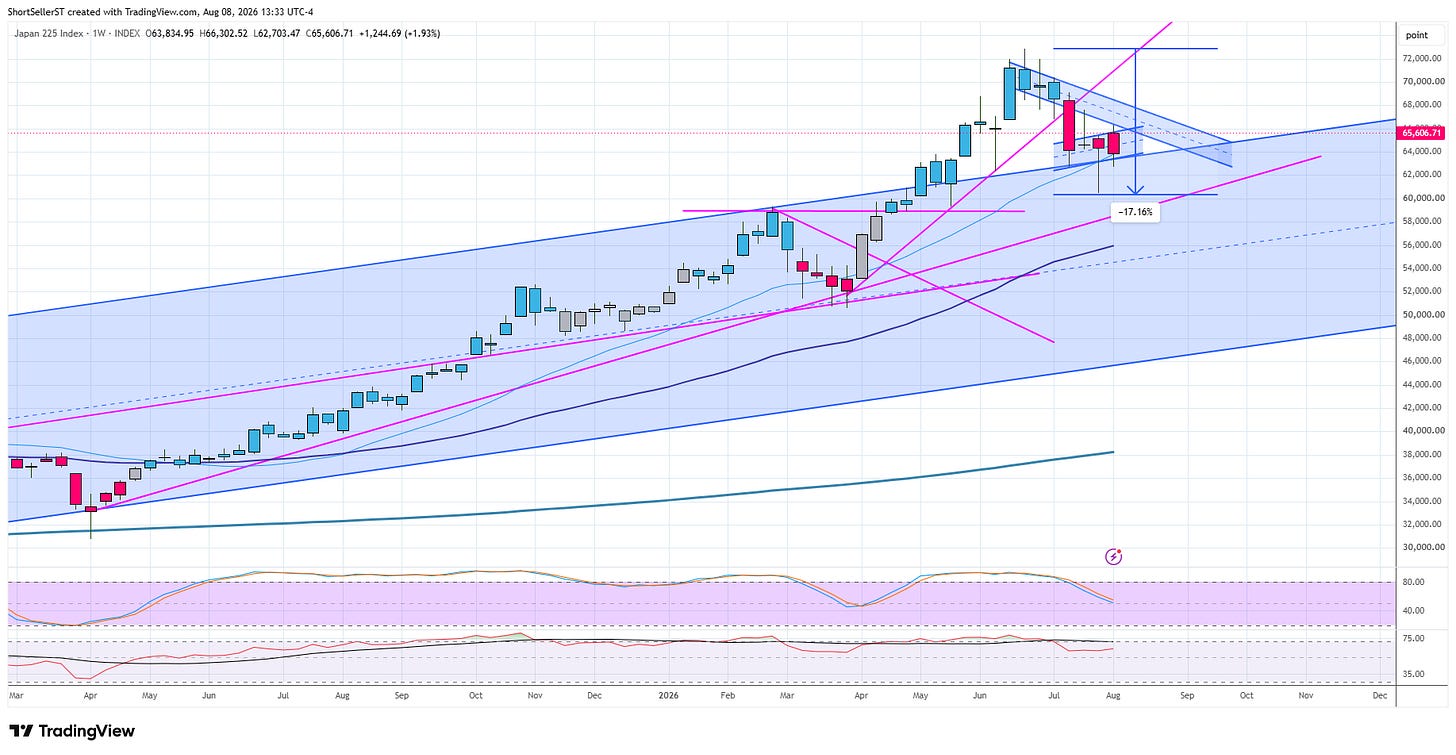Click the 80.00 oscillator scale label
Screen dimensions: 1456x755
tap(1413, 581)
